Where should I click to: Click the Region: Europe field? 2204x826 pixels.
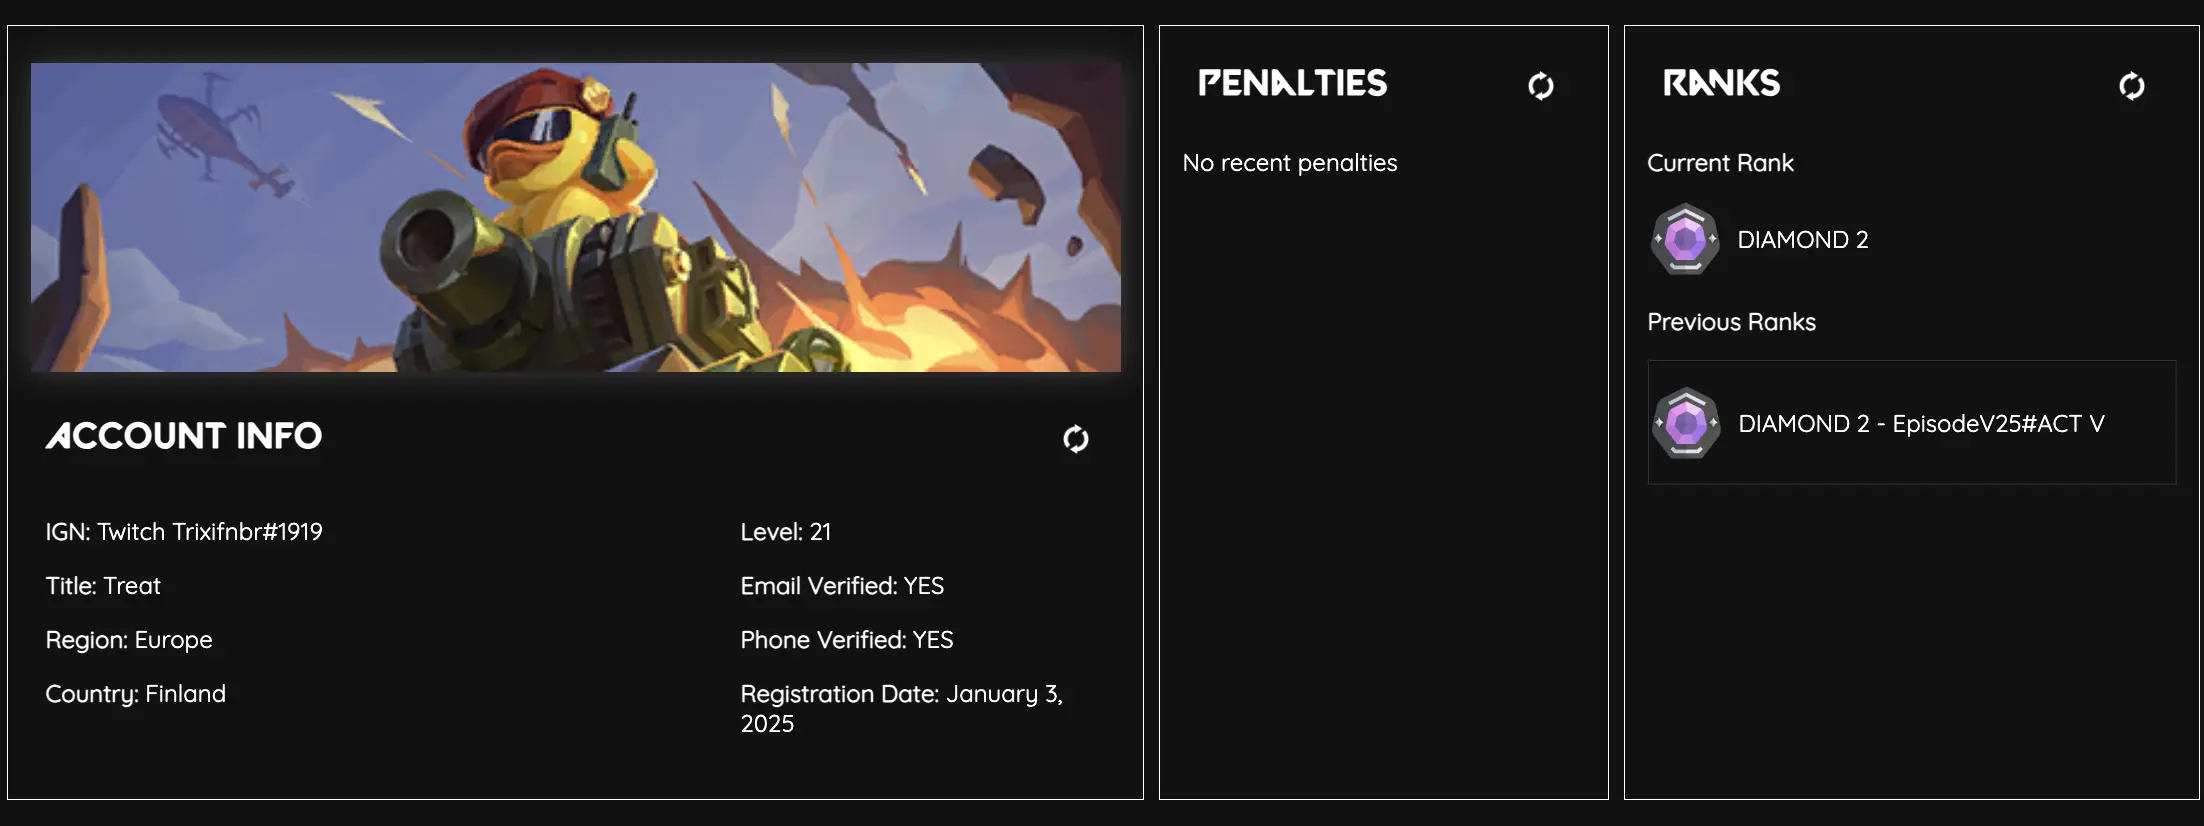pos(129,640)
